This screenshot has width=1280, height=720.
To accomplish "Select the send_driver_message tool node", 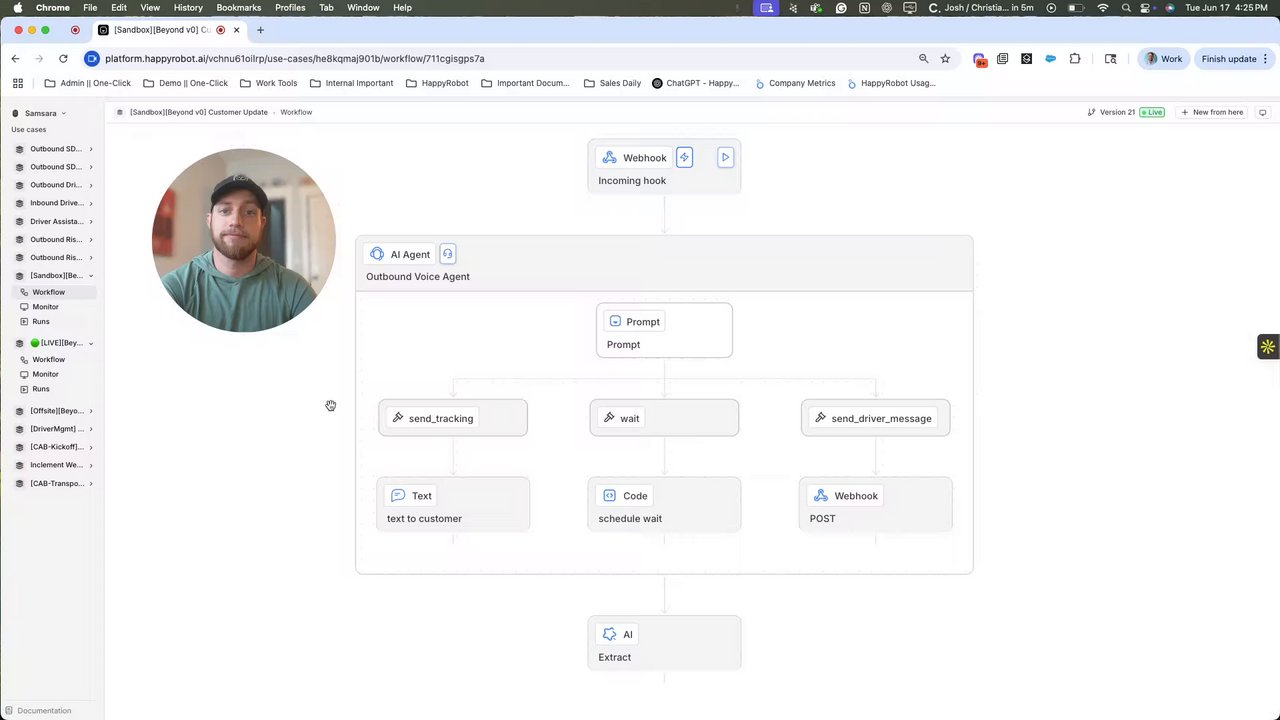I will [875, 418].
